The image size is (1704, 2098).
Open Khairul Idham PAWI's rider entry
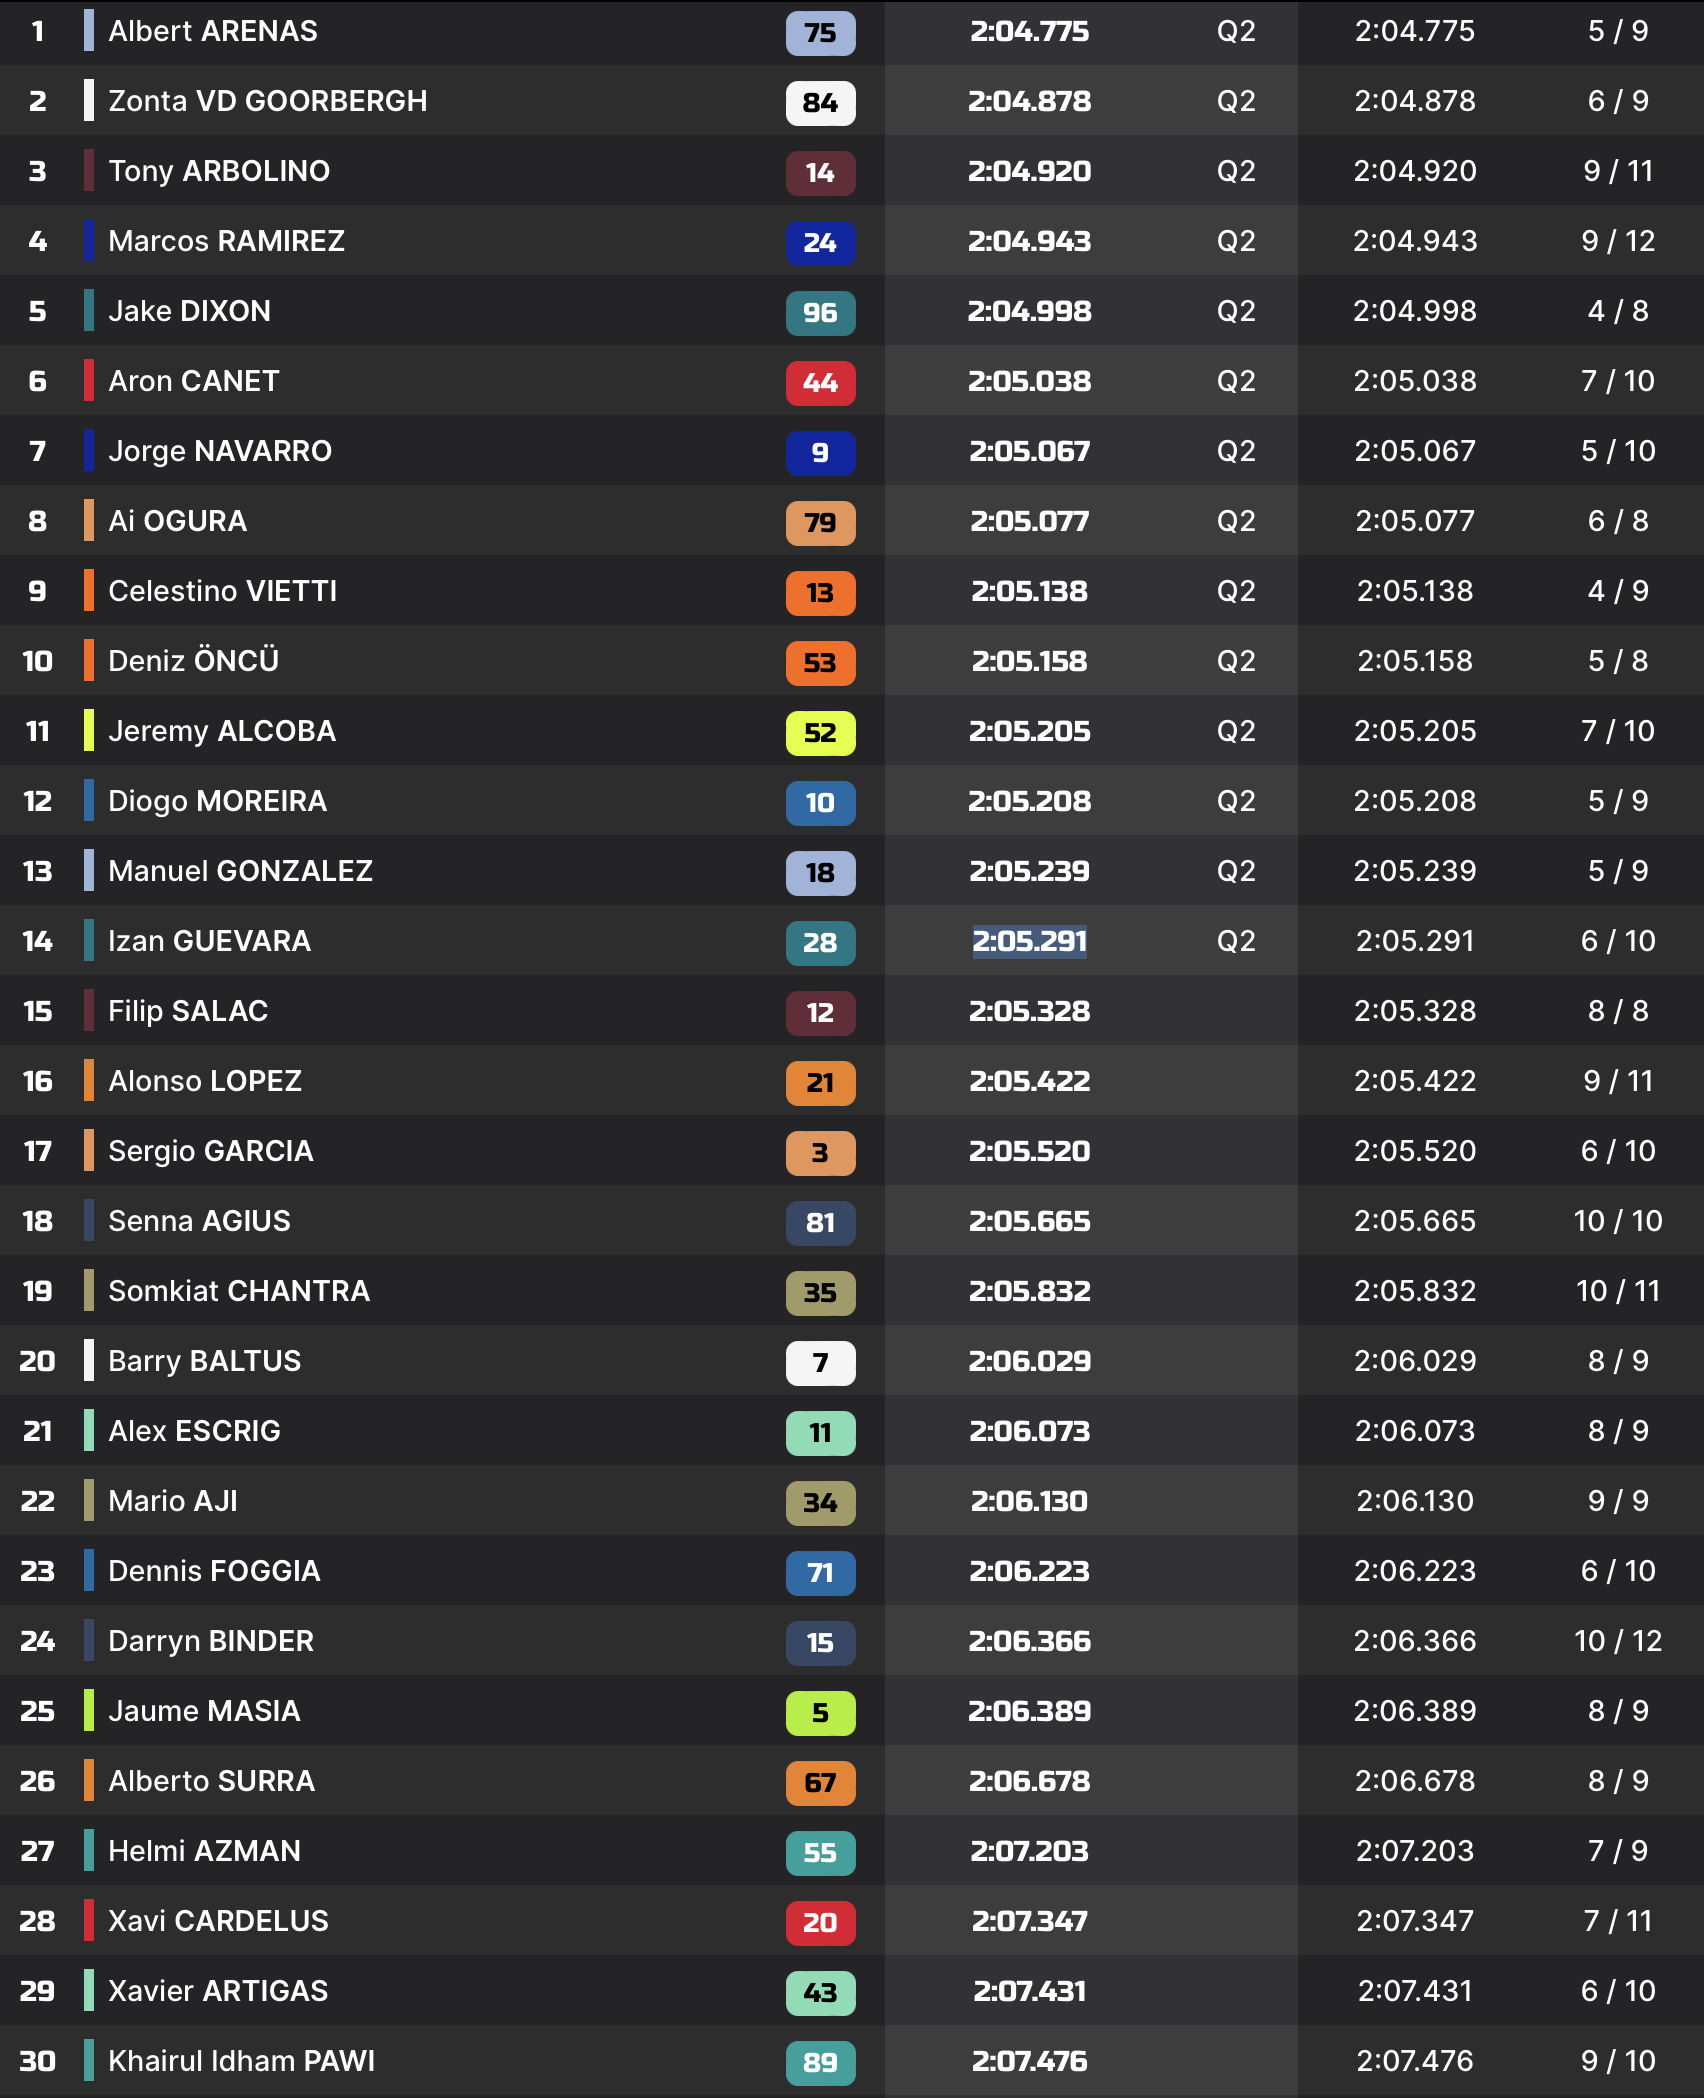pyautogui.click(x=241, y=2061)
